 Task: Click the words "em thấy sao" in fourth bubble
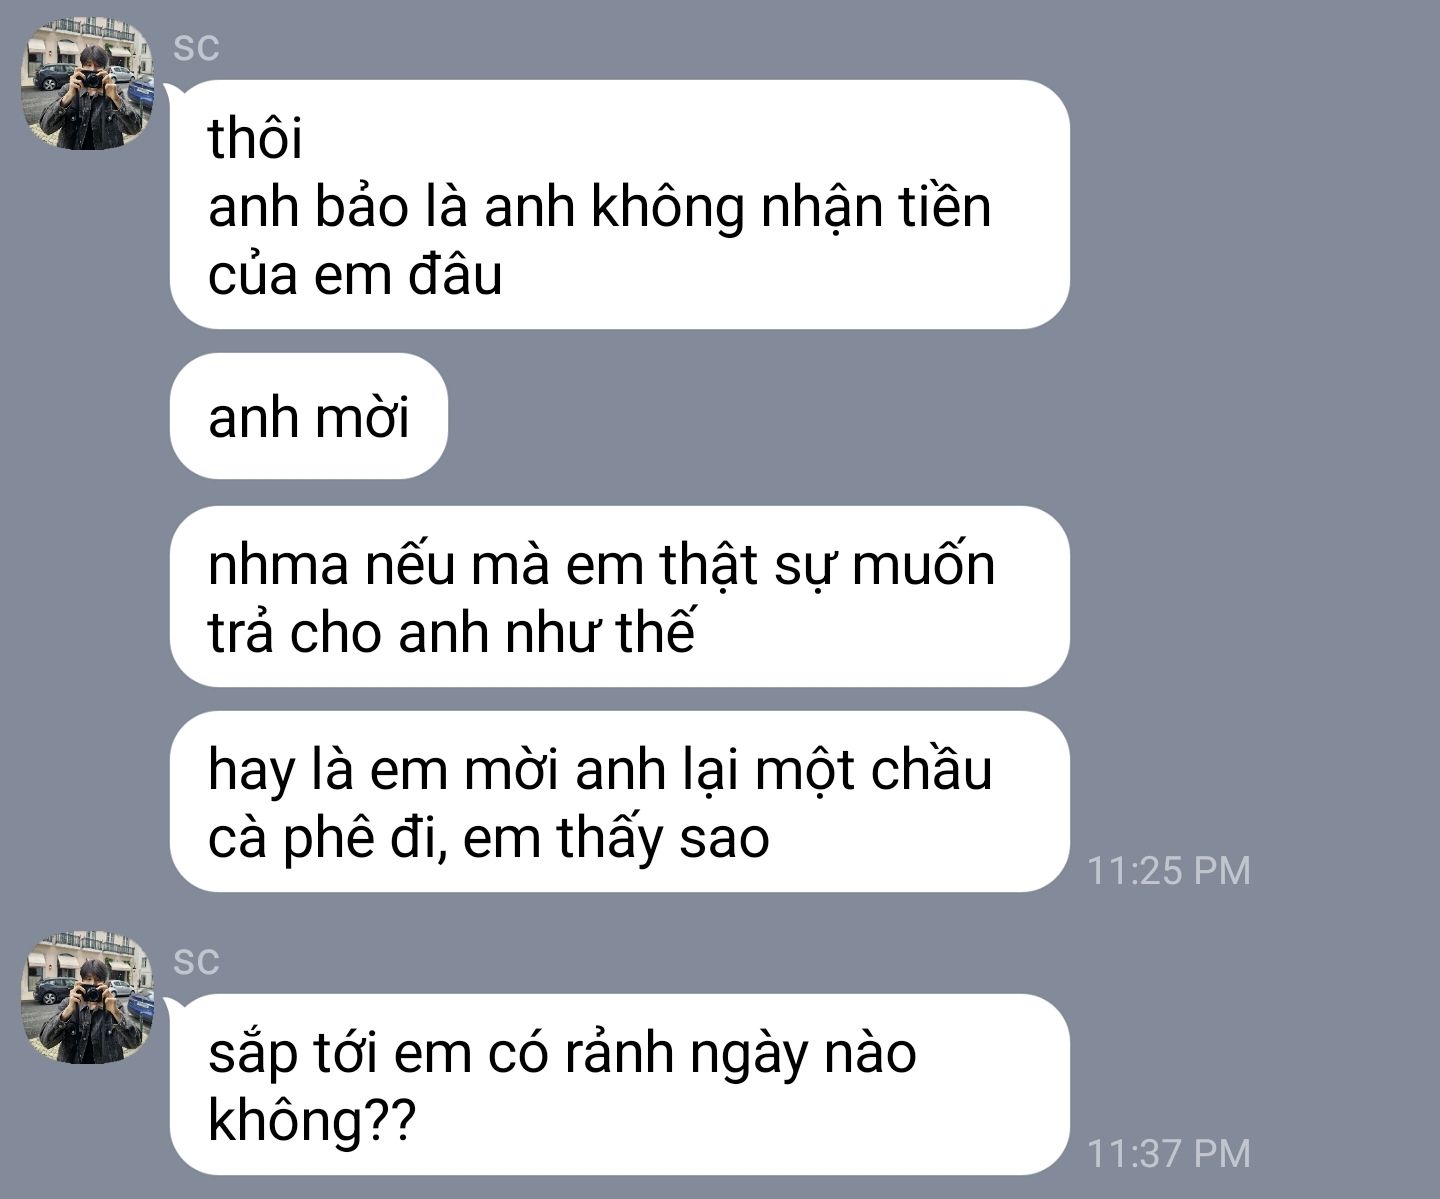(x=616, y=838)
